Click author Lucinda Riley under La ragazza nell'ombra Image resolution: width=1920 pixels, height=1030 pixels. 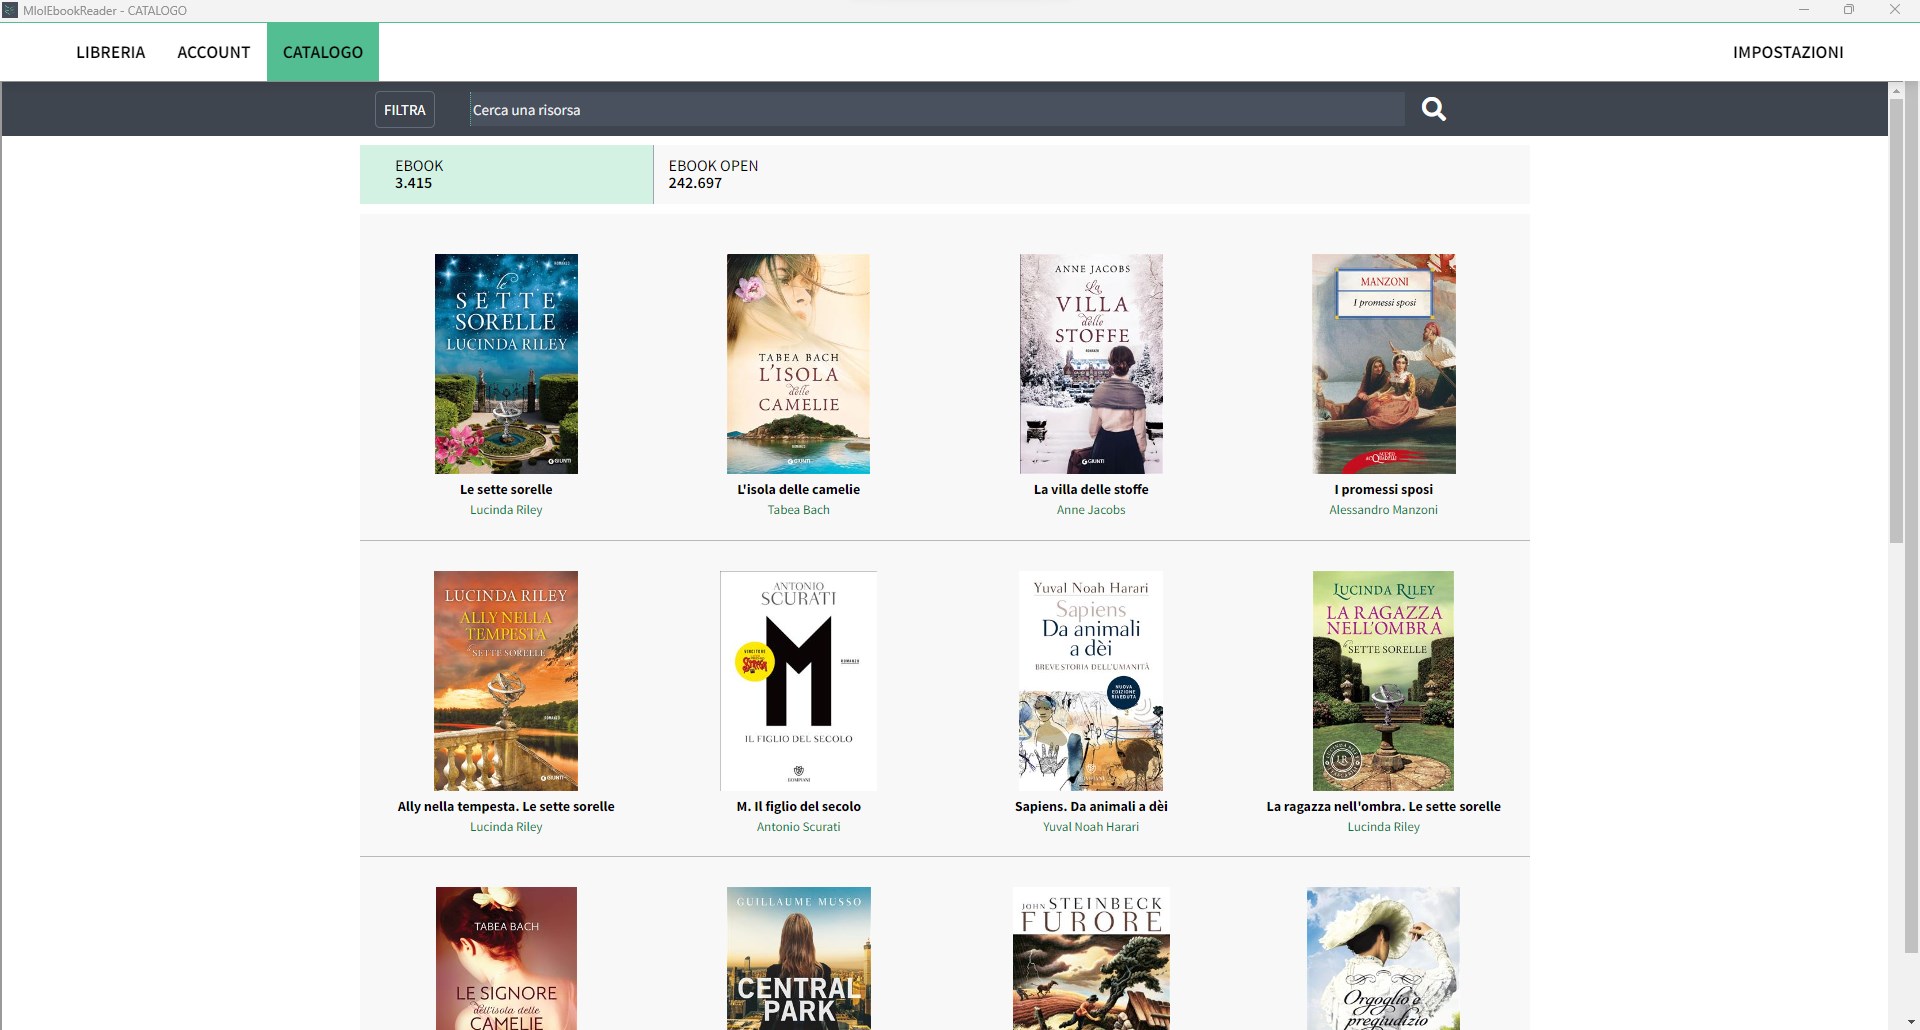pos(1384,827)
